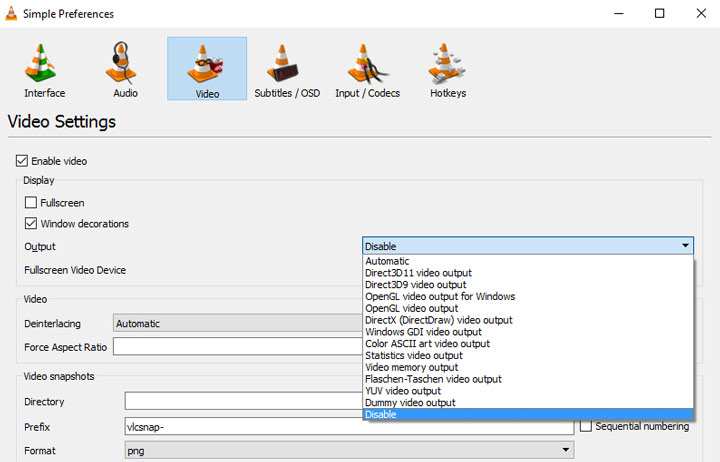Image resolution: width=720 pixels, height=462 pixels.
Task: Select Dummy video output option
Action: tap(528, 403)
